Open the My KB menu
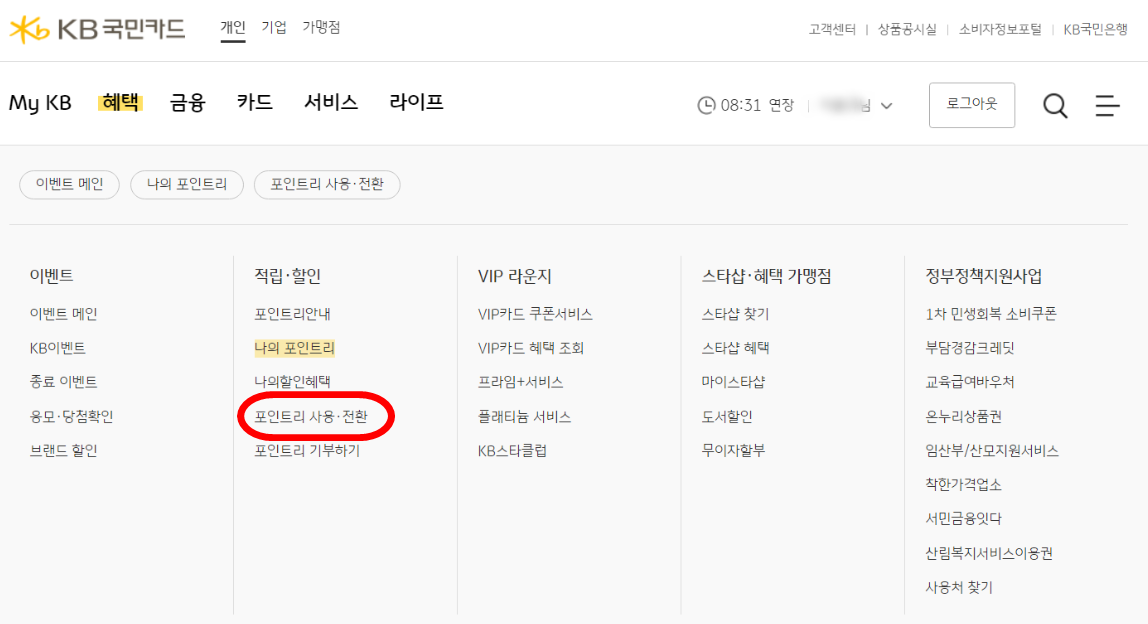Image resolution: width=1148 pixels, height=624 pixels. point(40,103)
